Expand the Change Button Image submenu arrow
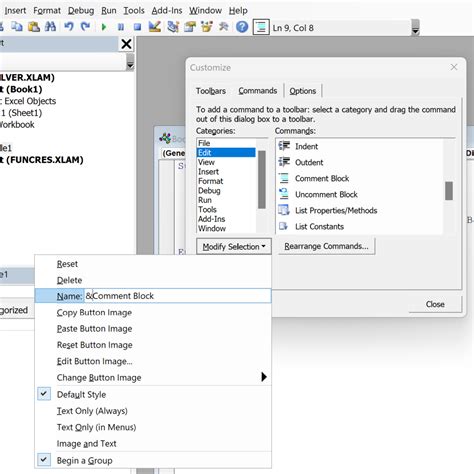This screenshot has width=474, height=474. click(264, 377)
